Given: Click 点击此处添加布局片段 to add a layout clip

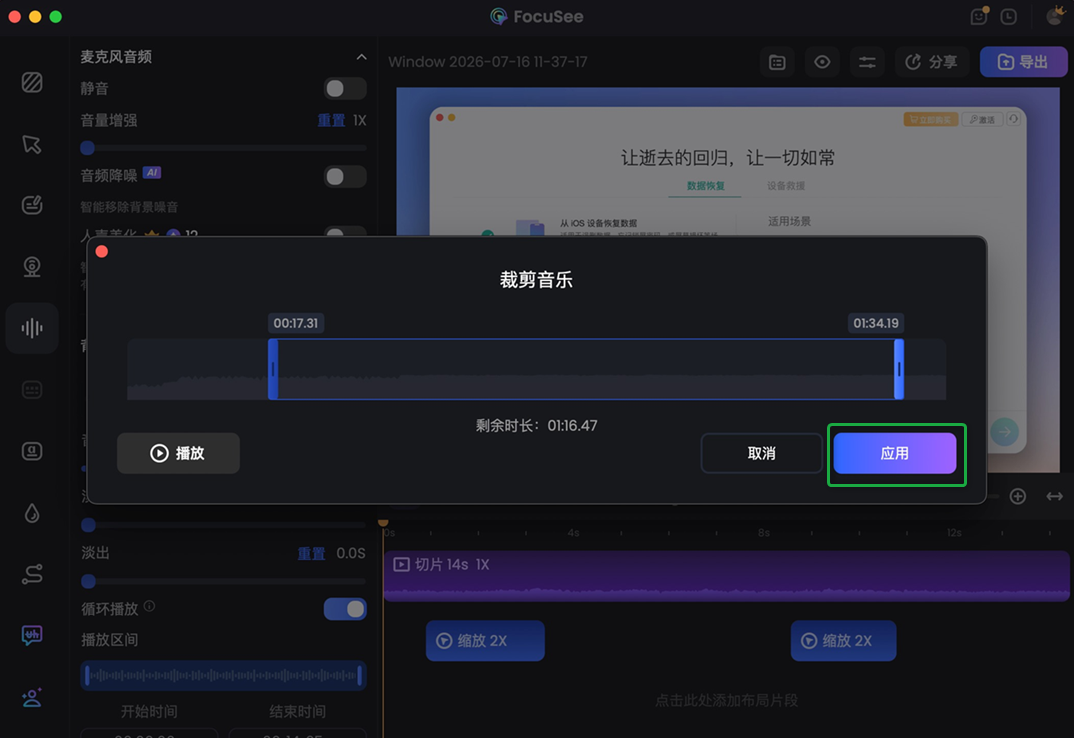Looking at the screenshot, I should pyautogui.click(x=726, y=700).
